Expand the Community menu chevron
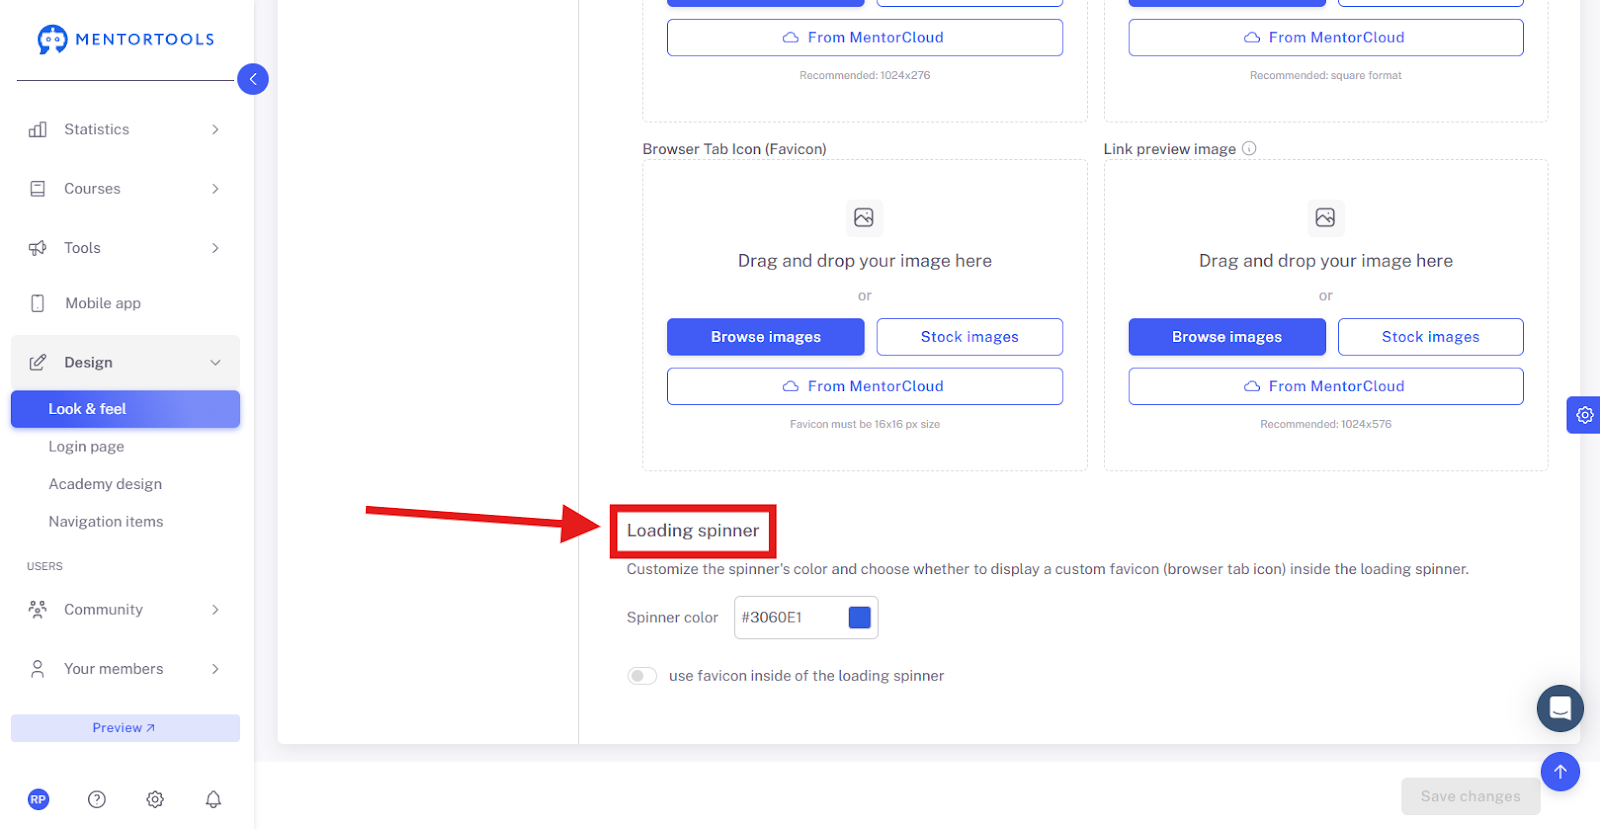The image size is (1600, 829). [215, 609]
